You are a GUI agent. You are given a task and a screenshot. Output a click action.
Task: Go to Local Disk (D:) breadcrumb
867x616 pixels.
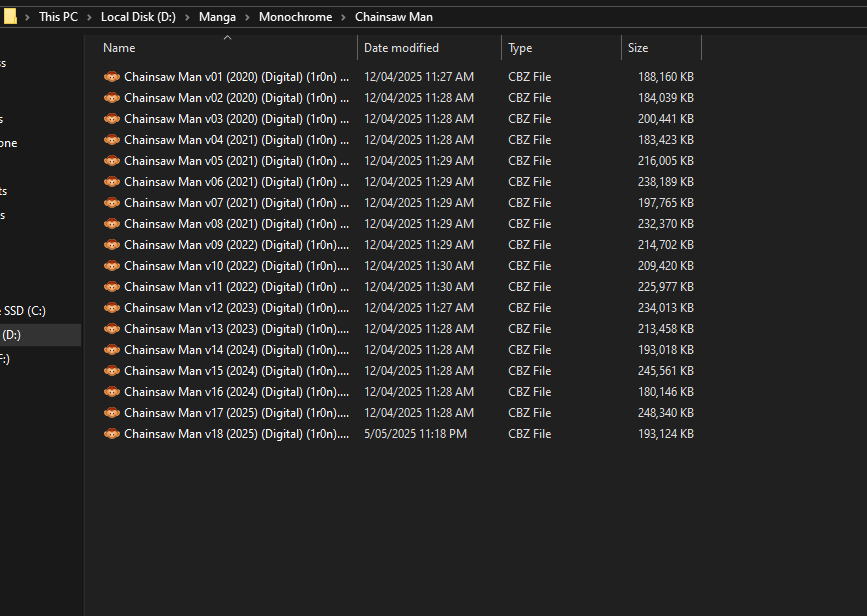point(138,17)
